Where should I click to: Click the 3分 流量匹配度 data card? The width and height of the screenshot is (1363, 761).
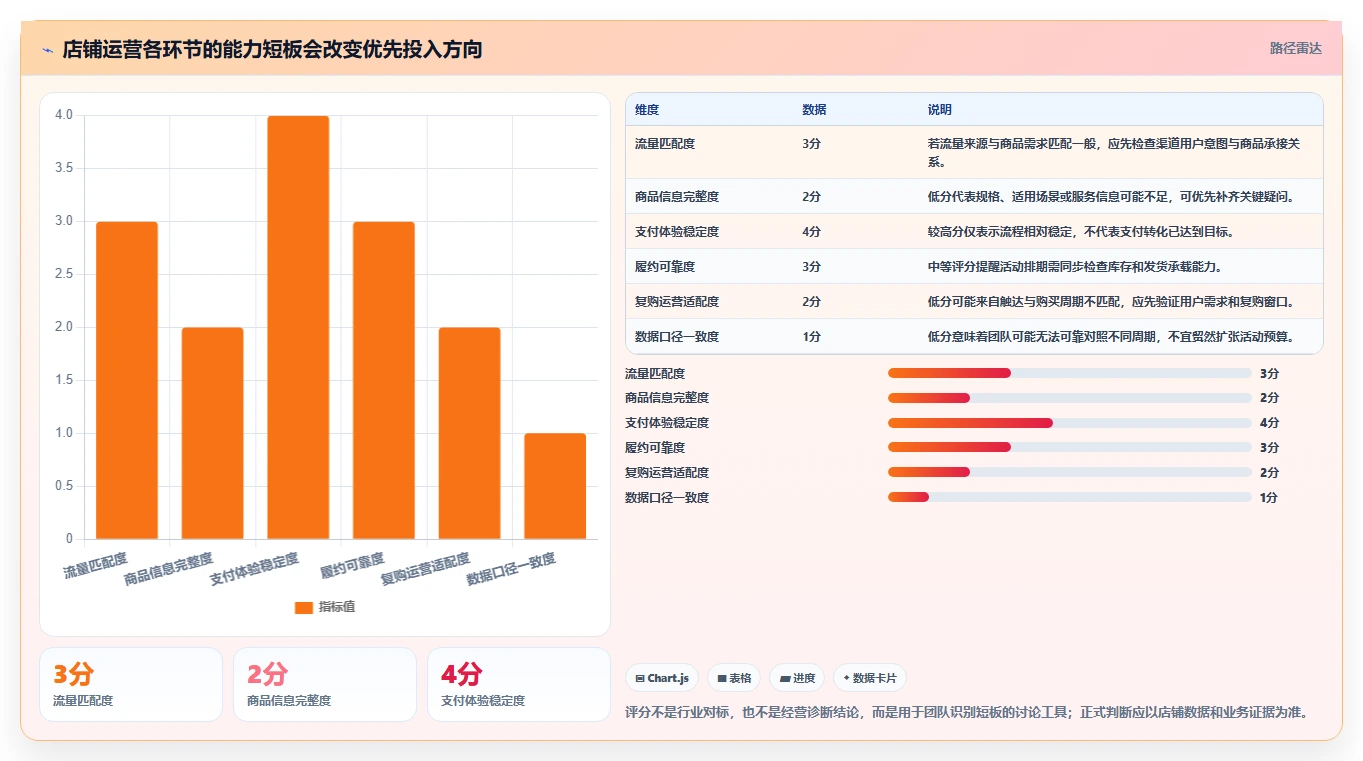tap(131, 684)
